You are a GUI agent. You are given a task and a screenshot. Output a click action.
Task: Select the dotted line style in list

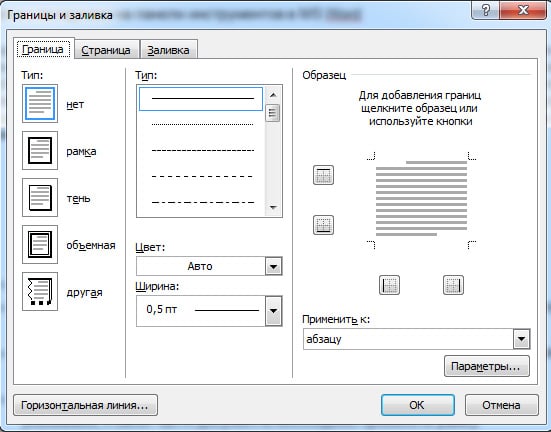coord(201,124)
